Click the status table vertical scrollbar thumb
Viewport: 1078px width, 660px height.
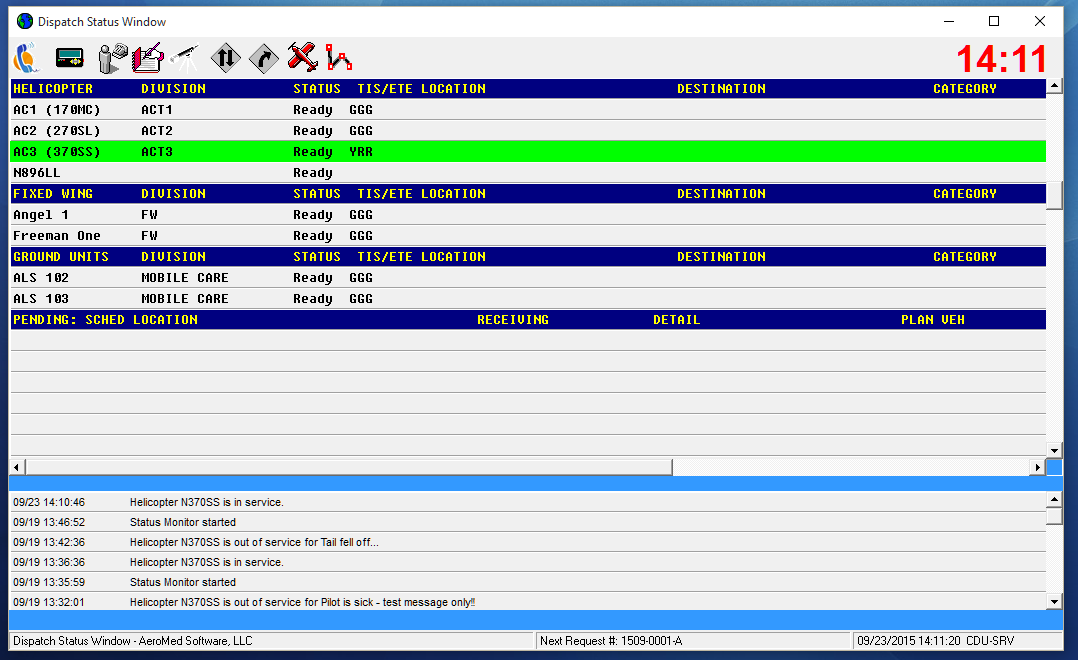[1054, 195]
